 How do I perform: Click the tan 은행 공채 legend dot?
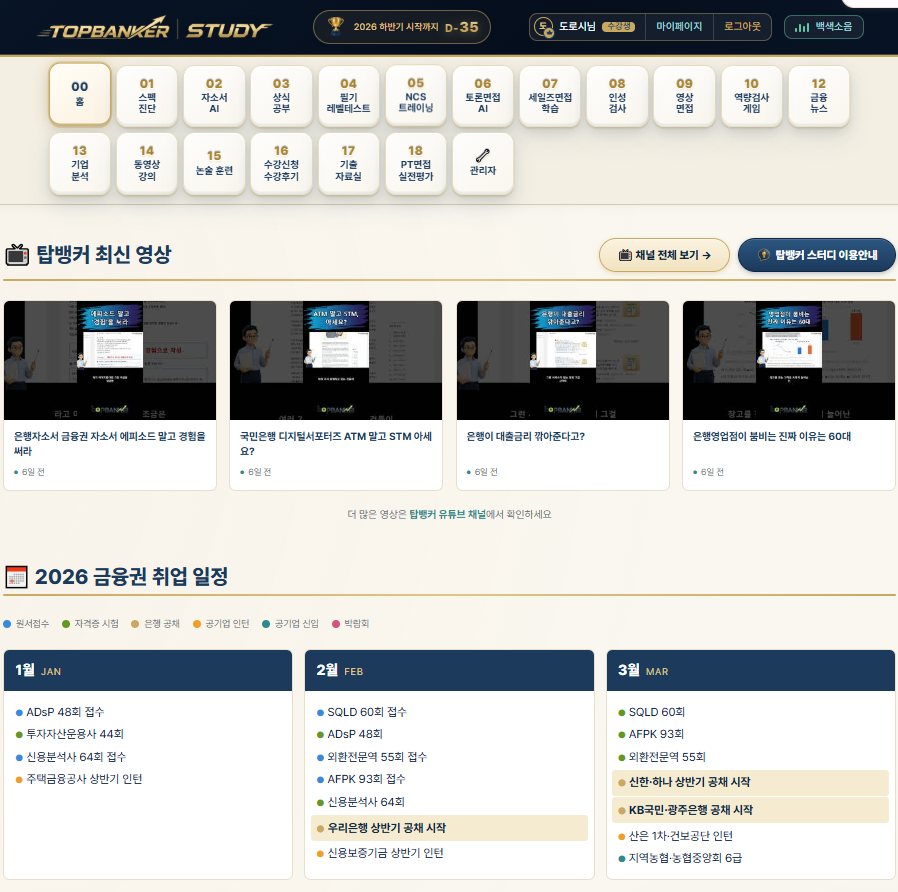click(x=135, y=624)
